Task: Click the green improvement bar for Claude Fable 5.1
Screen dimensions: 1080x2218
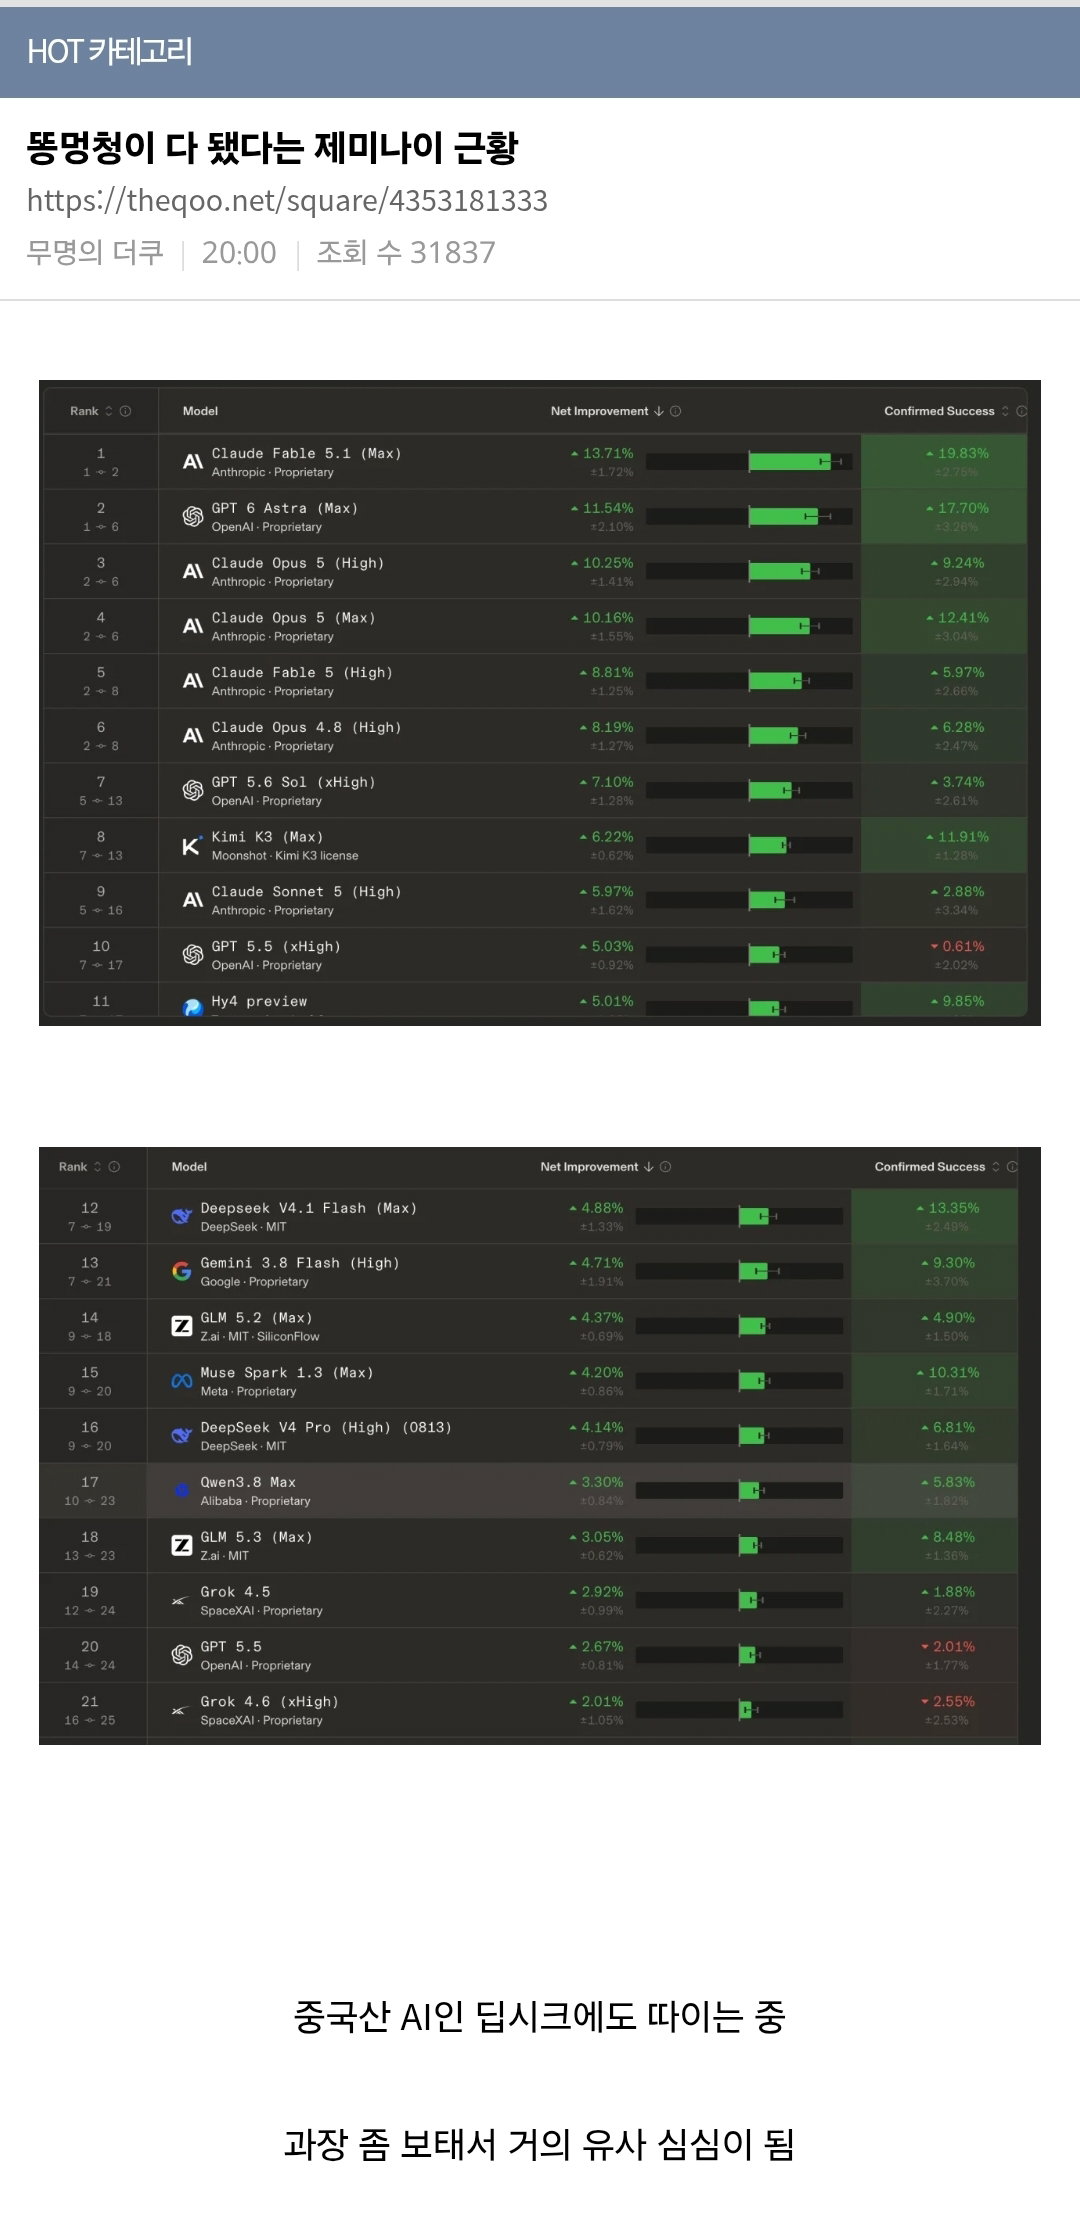Action: coord(790,462)
